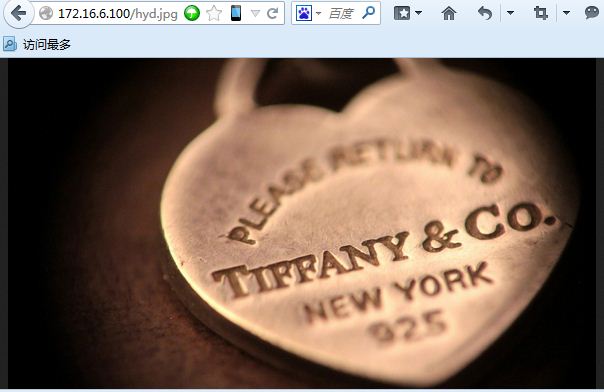The image size is (604, 392).
Task: Go to the home page icon
Action: click(449, 13)
